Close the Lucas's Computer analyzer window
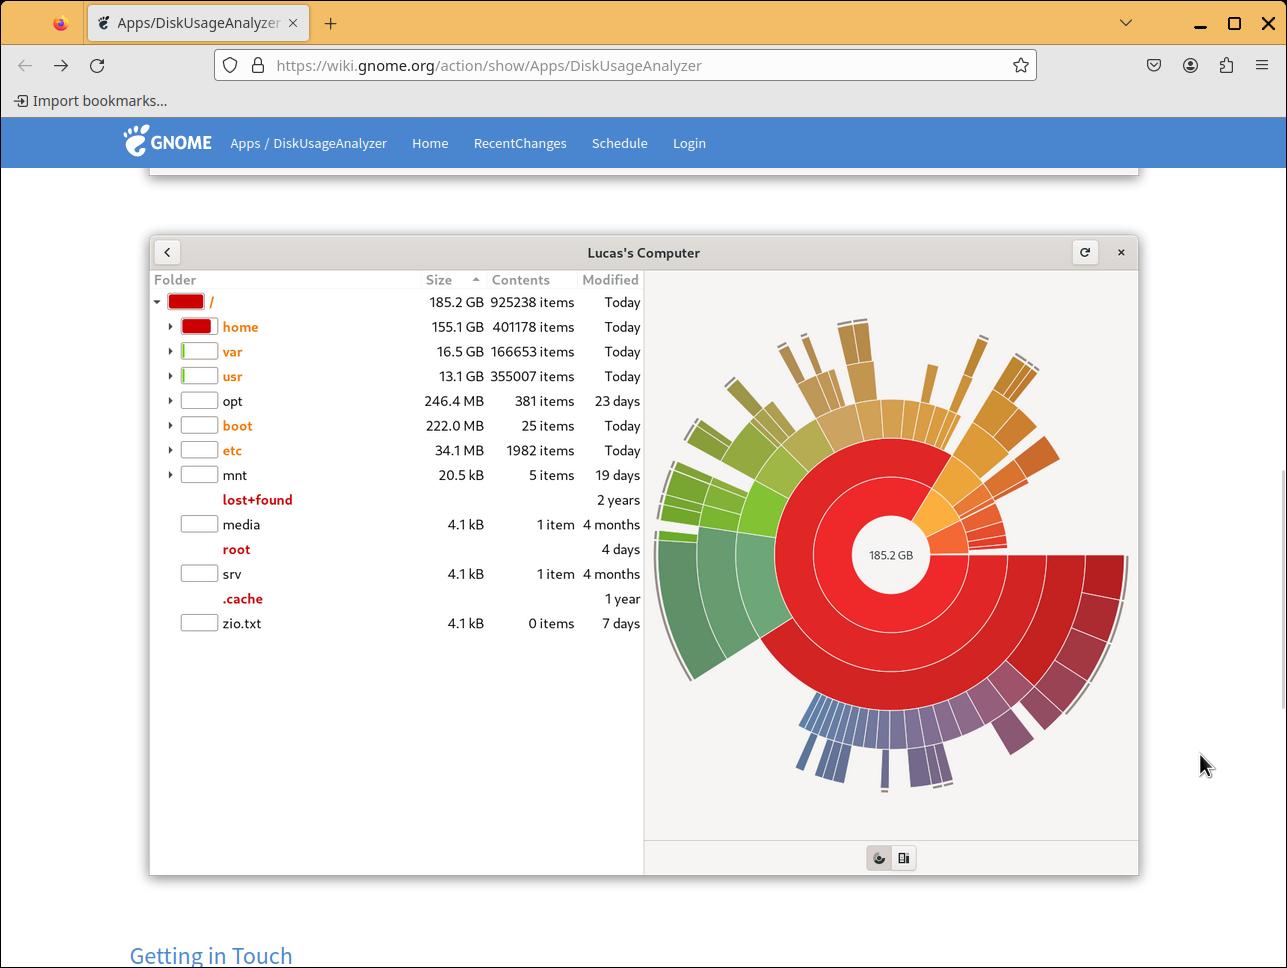This screenshot has height=968, width=1287. (x=1121, y=252)
